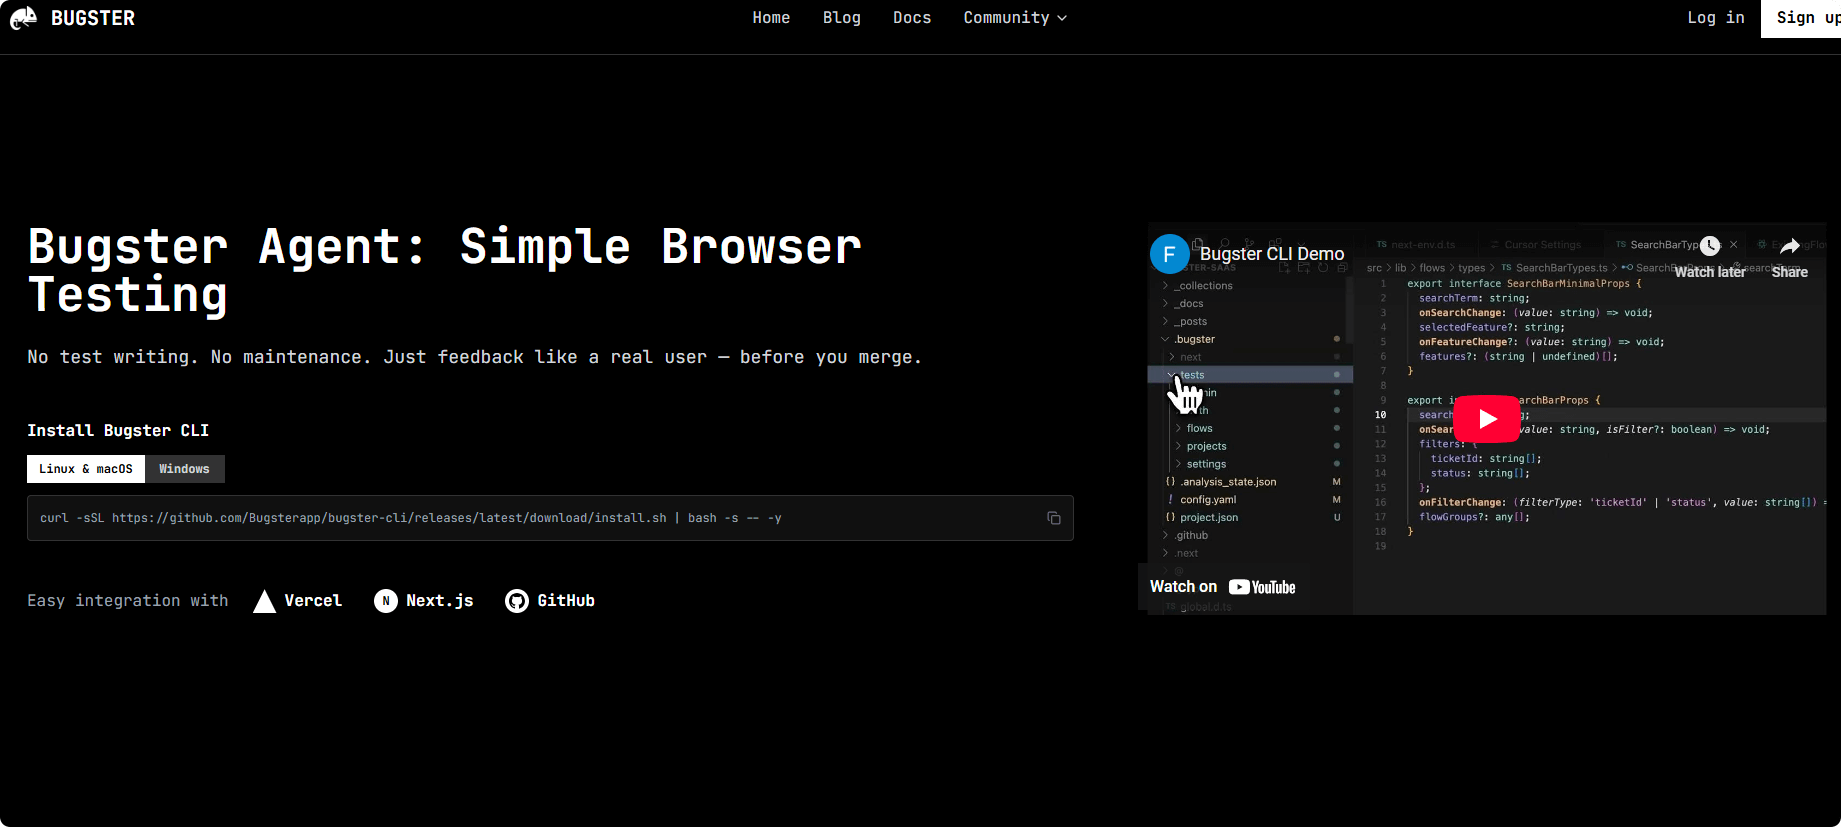
Task: Click the Watch later clock icon
Action: (x=1710, y=246)
